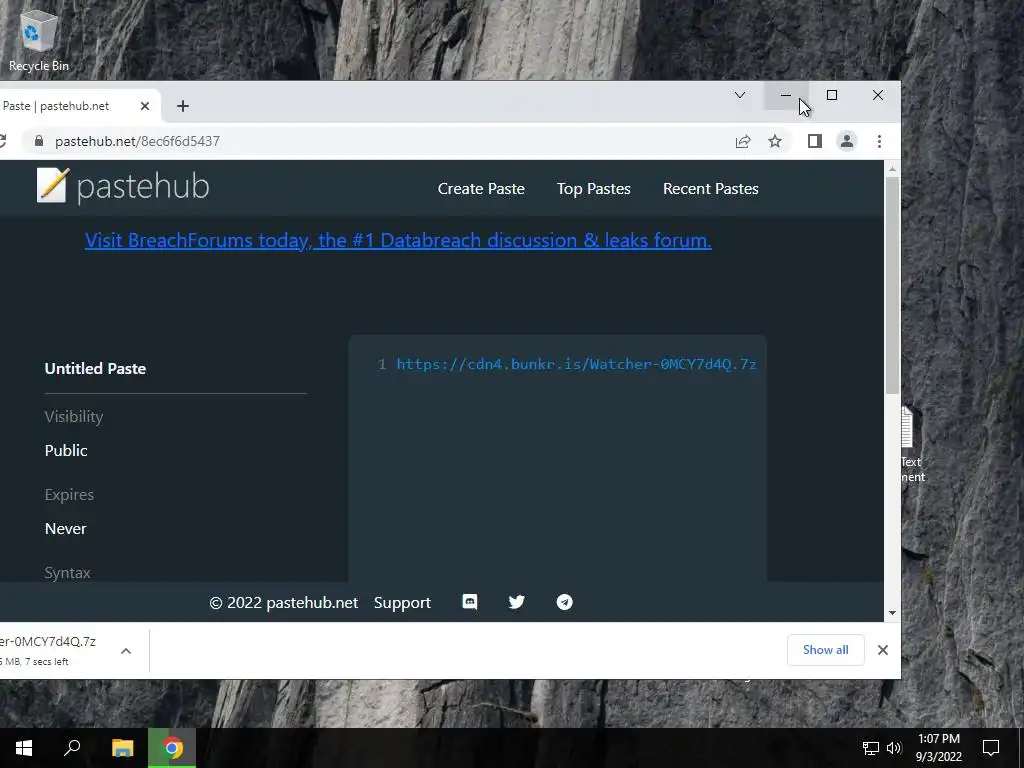
Task: Click the scrollbar up arrow
Action: (x=892, y=169)
